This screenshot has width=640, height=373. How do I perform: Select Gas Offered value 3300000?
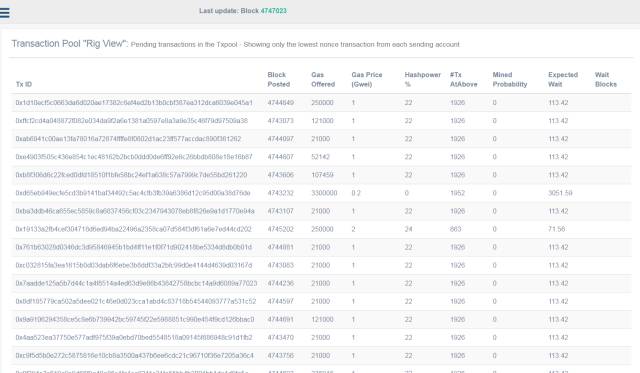324,193
